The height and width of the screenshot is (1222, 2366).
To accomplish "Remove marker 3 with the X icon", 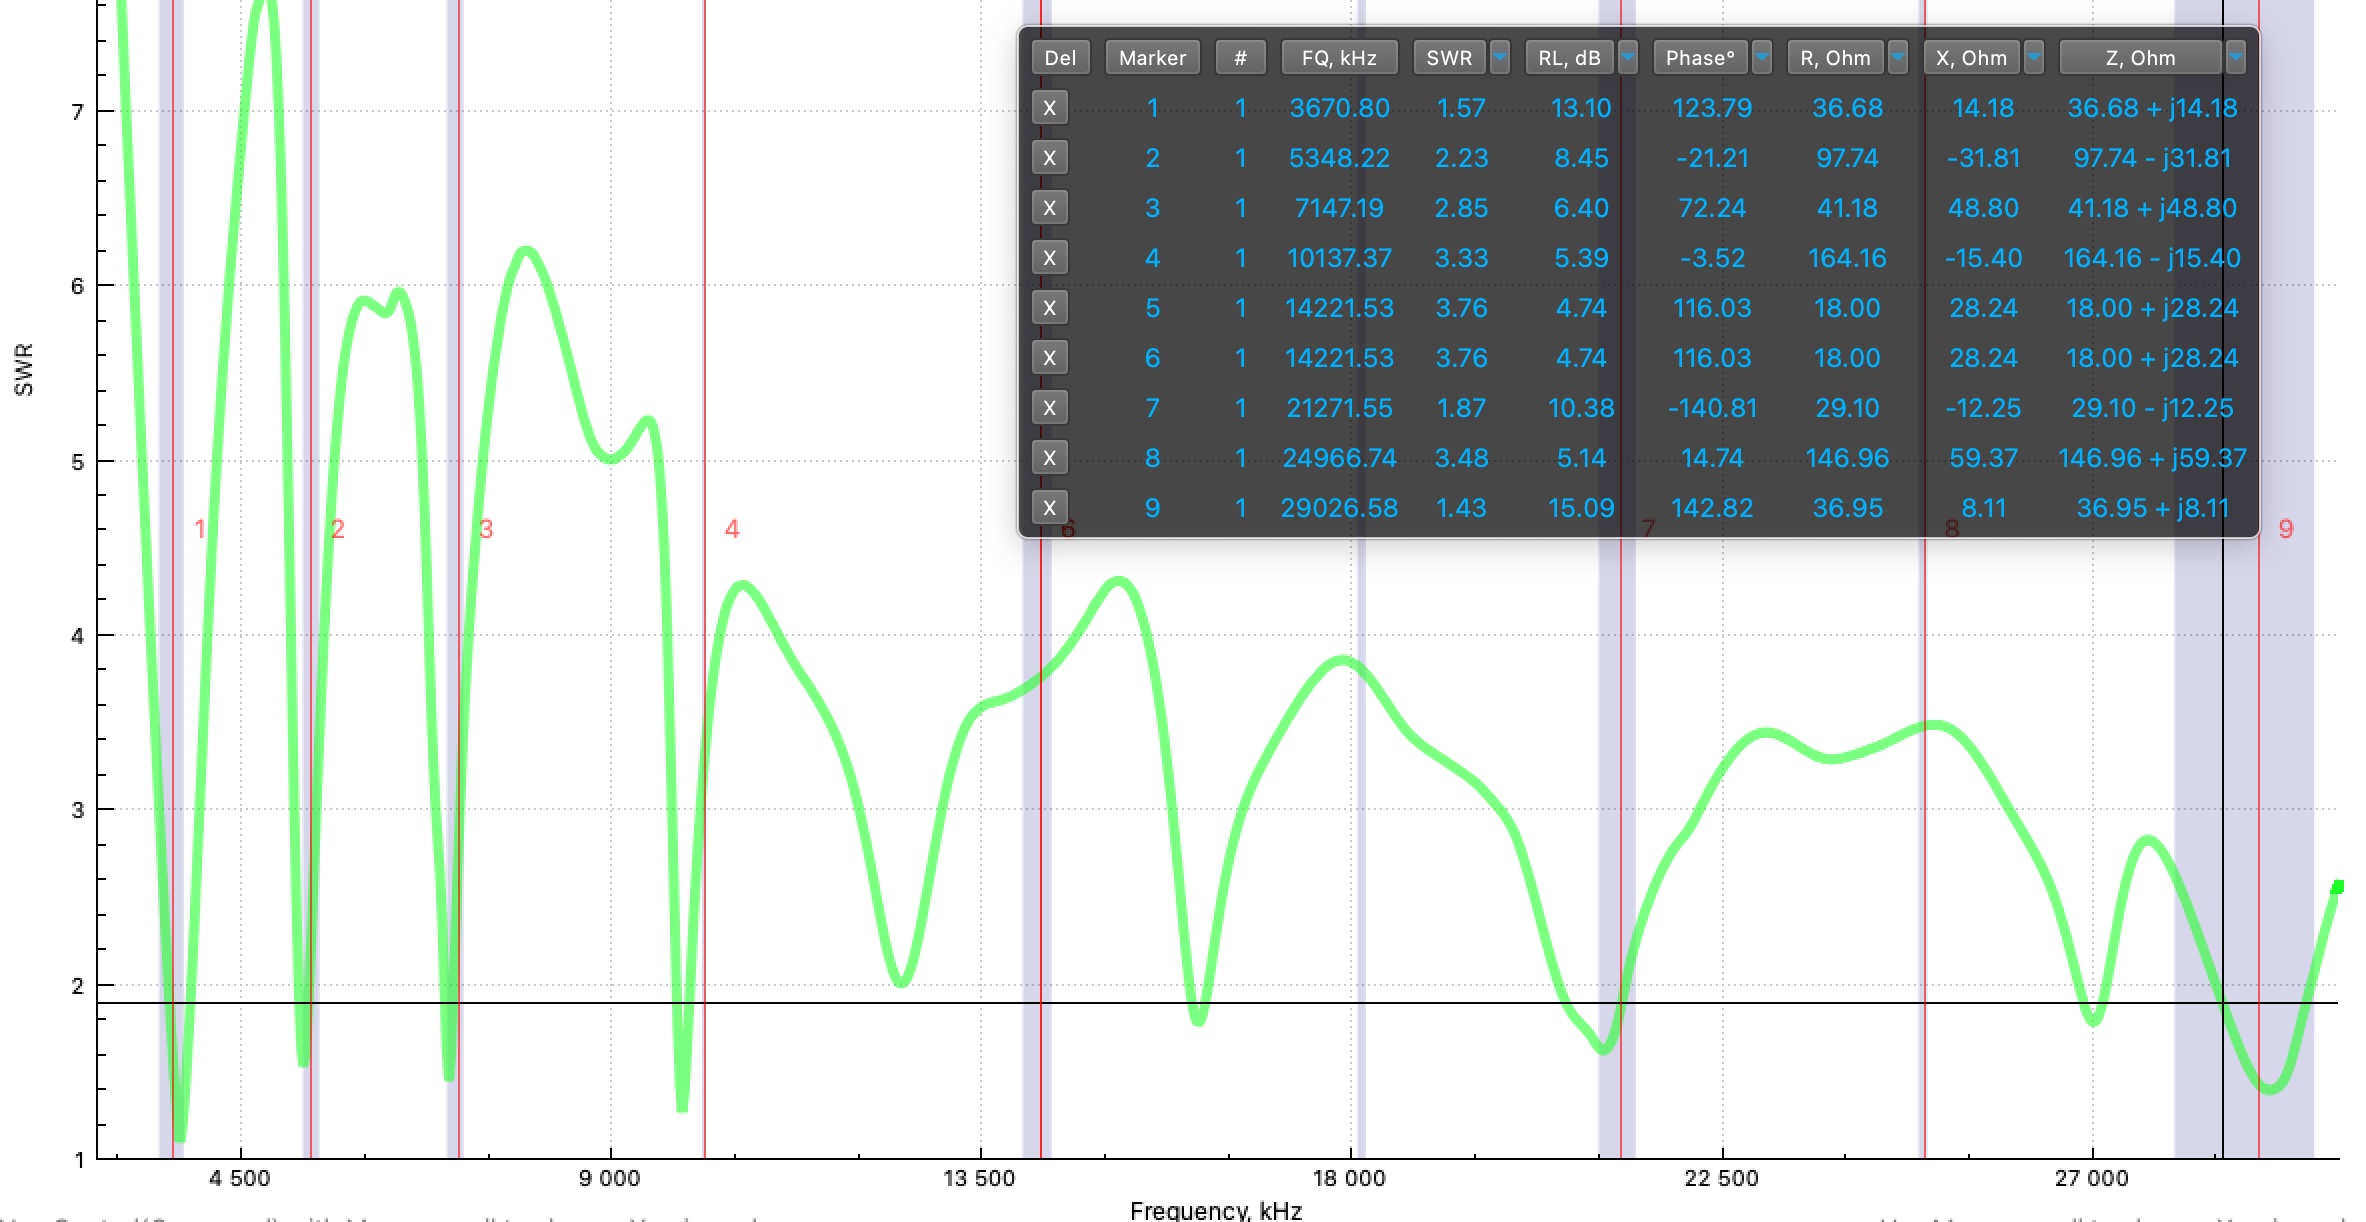I will [1051, 208].
